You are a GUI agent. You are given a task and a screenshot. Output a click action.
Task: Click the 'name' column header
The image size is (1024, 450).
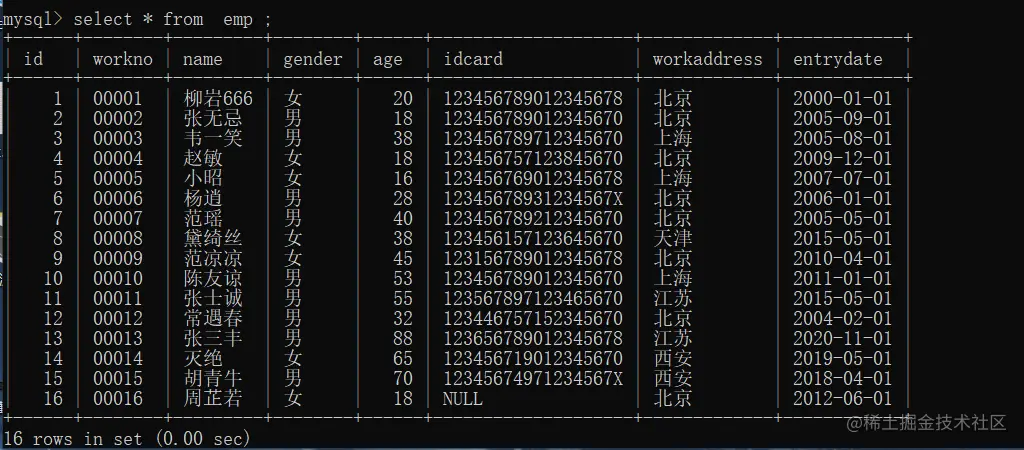click(x=202, y=59)
